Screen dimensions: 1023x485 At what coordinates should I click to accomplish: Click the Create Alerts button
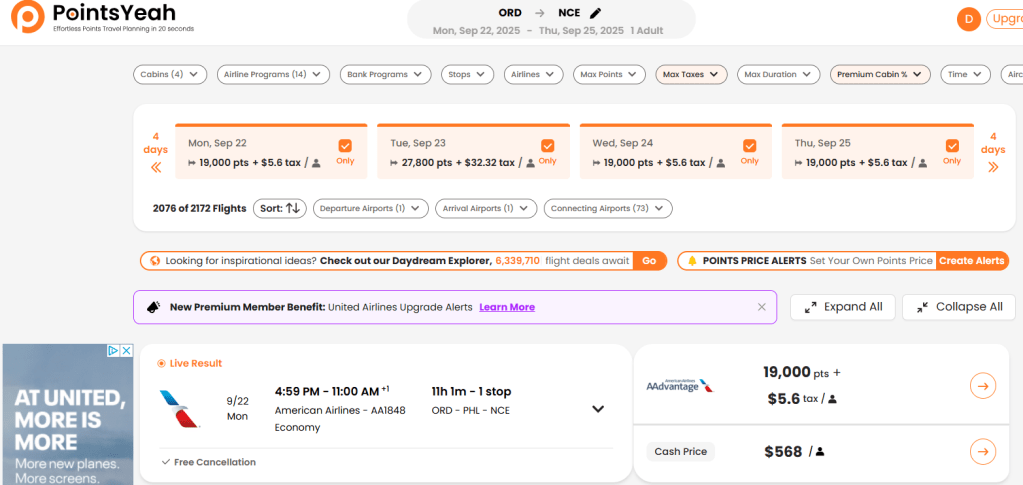point(971,260)
